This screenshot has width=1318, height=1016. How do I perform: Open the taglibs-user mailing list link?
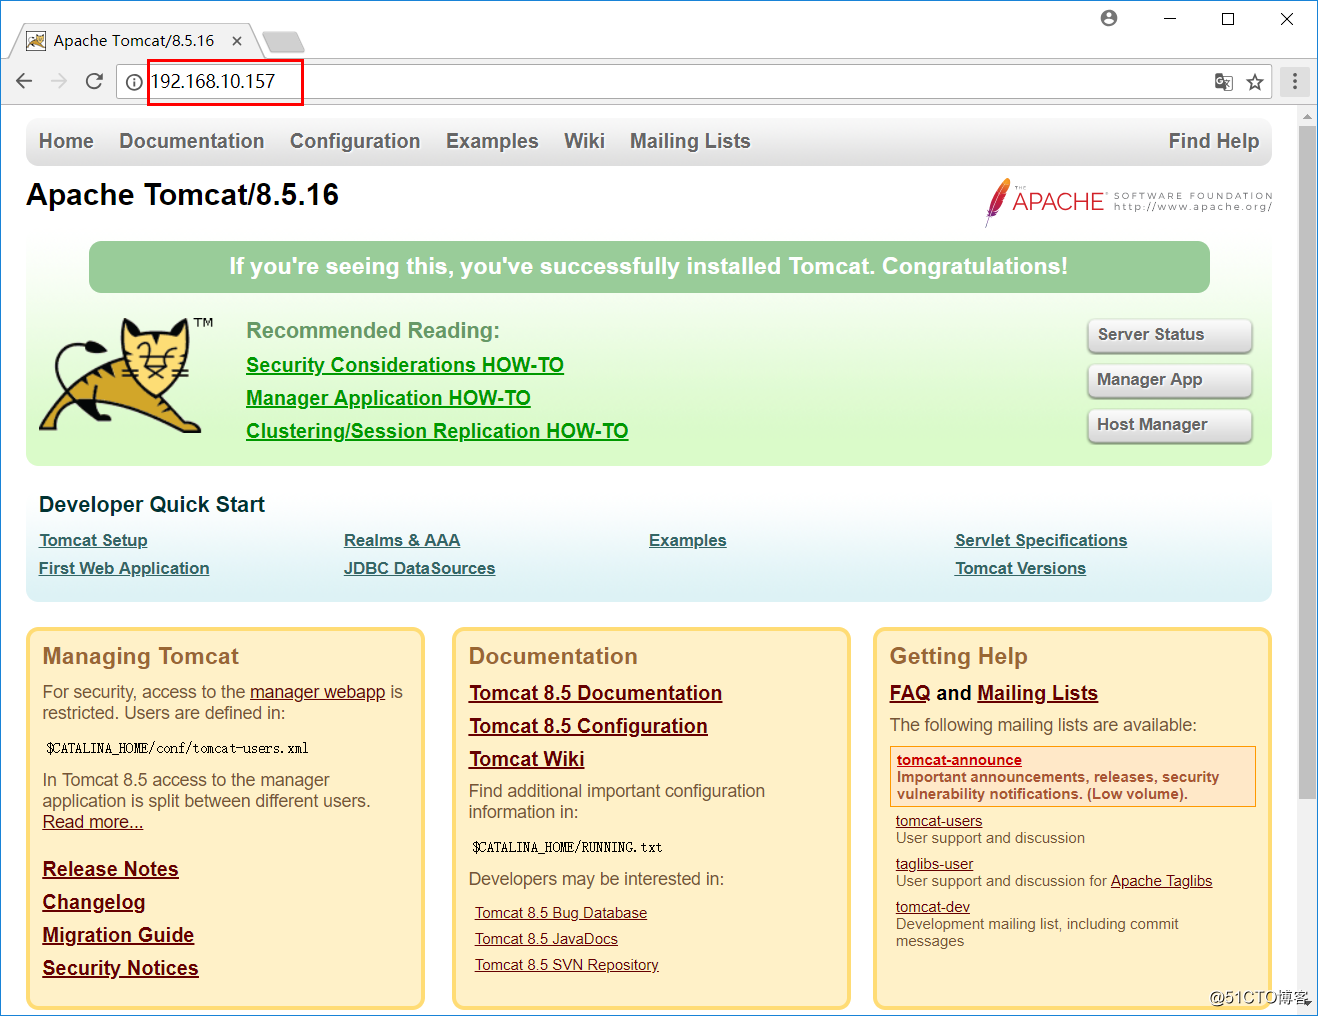pos(934,864)
